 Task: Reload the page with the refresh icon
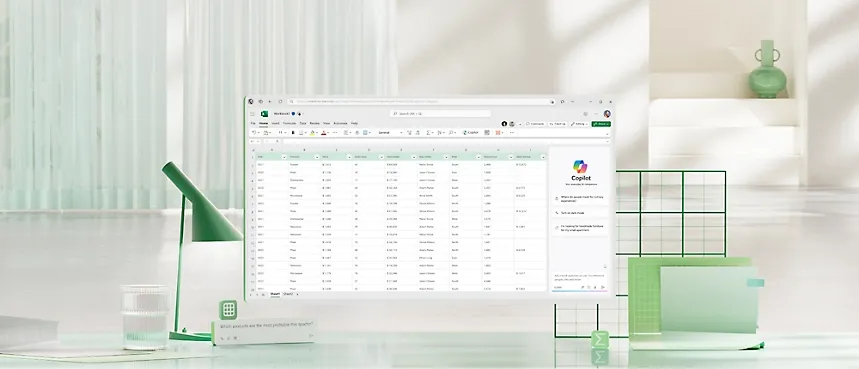click(280, 101)
